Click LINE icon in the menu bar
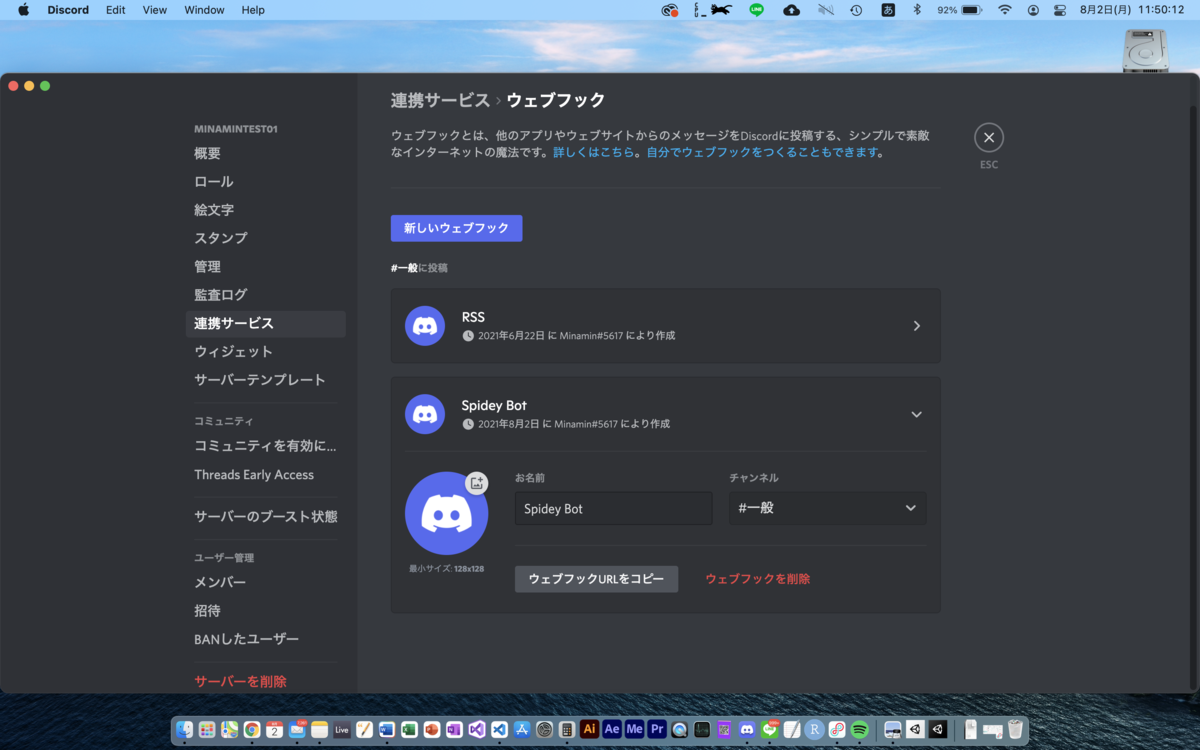 pyautogui.click(x=756, y=10)
